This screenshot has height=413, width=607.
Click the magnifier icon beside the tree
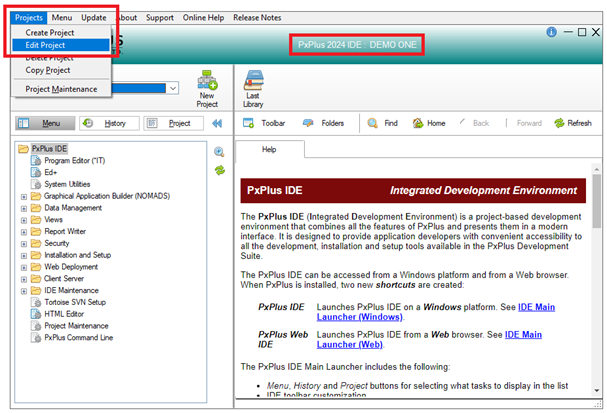tap(219, 152)
